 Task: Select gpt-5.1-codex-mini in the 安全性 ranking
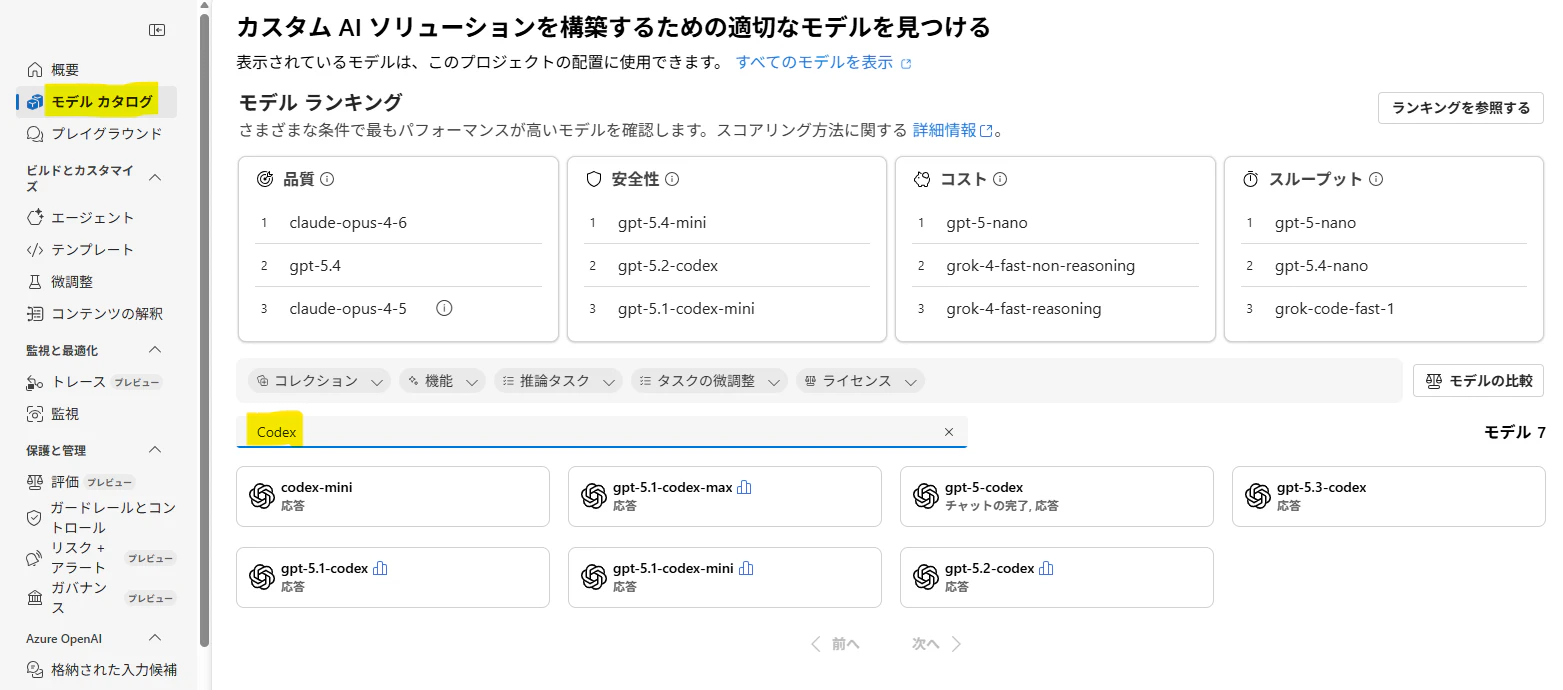coord(686,309)
